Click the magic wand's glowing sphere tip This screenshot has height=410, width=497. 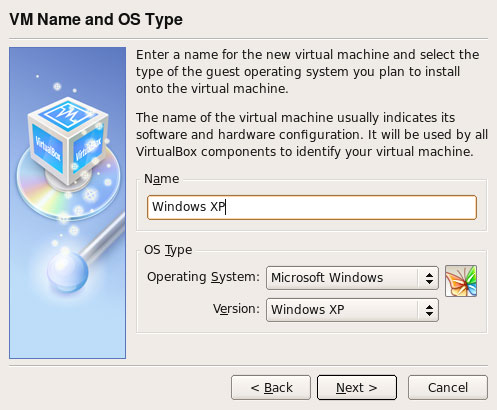68,272
